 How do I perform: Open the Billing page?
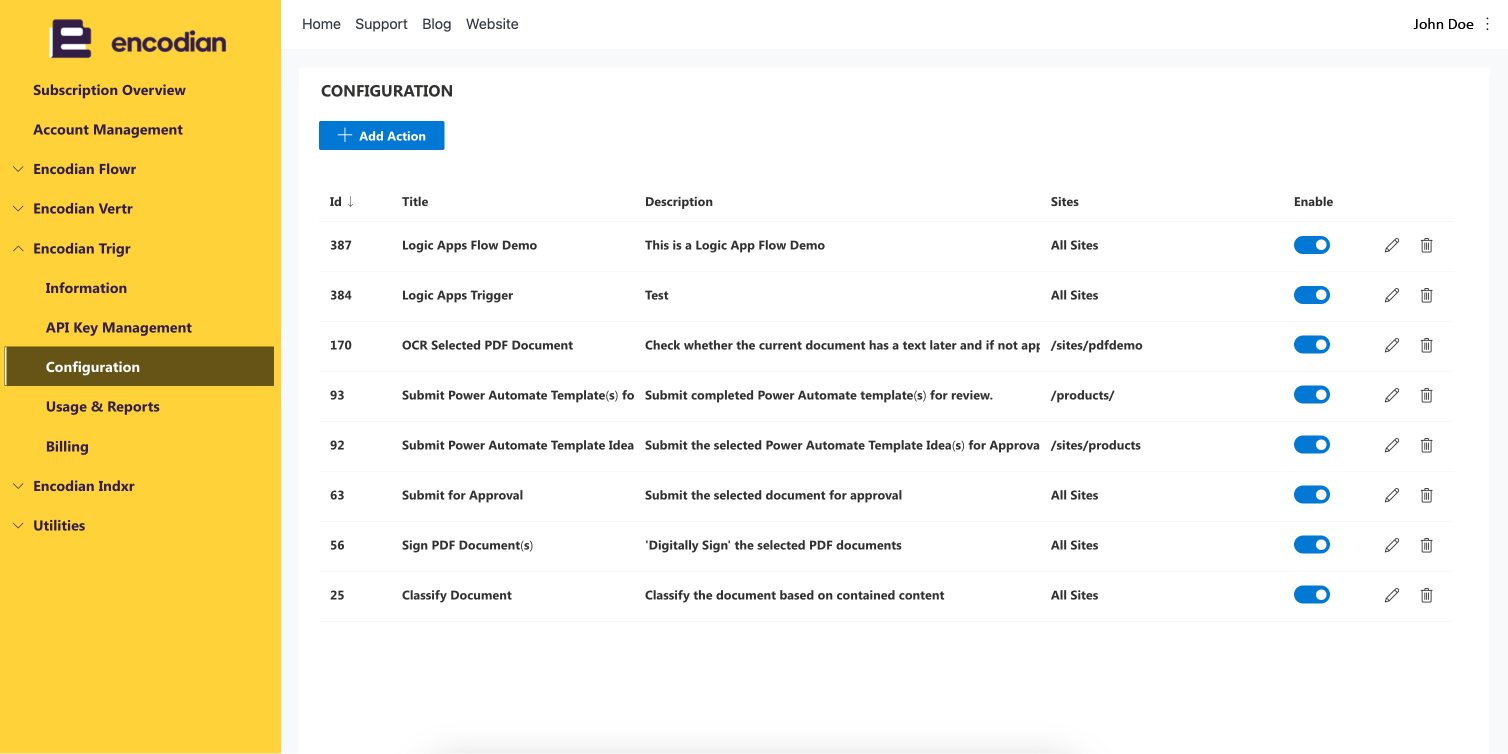click(67, 447)
